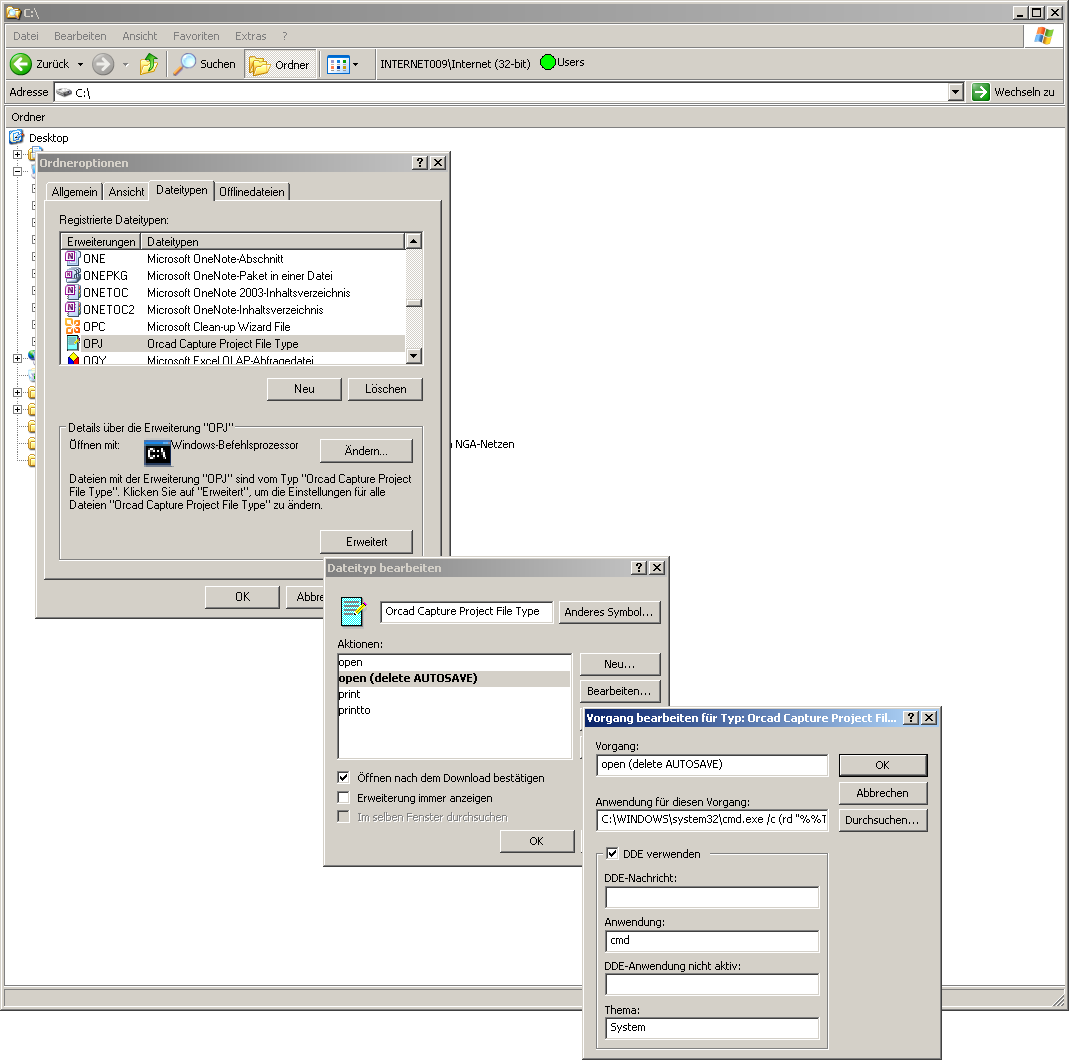Click the Neu button under registered file types
The image size is (1069, 1060).
point(304,389)
